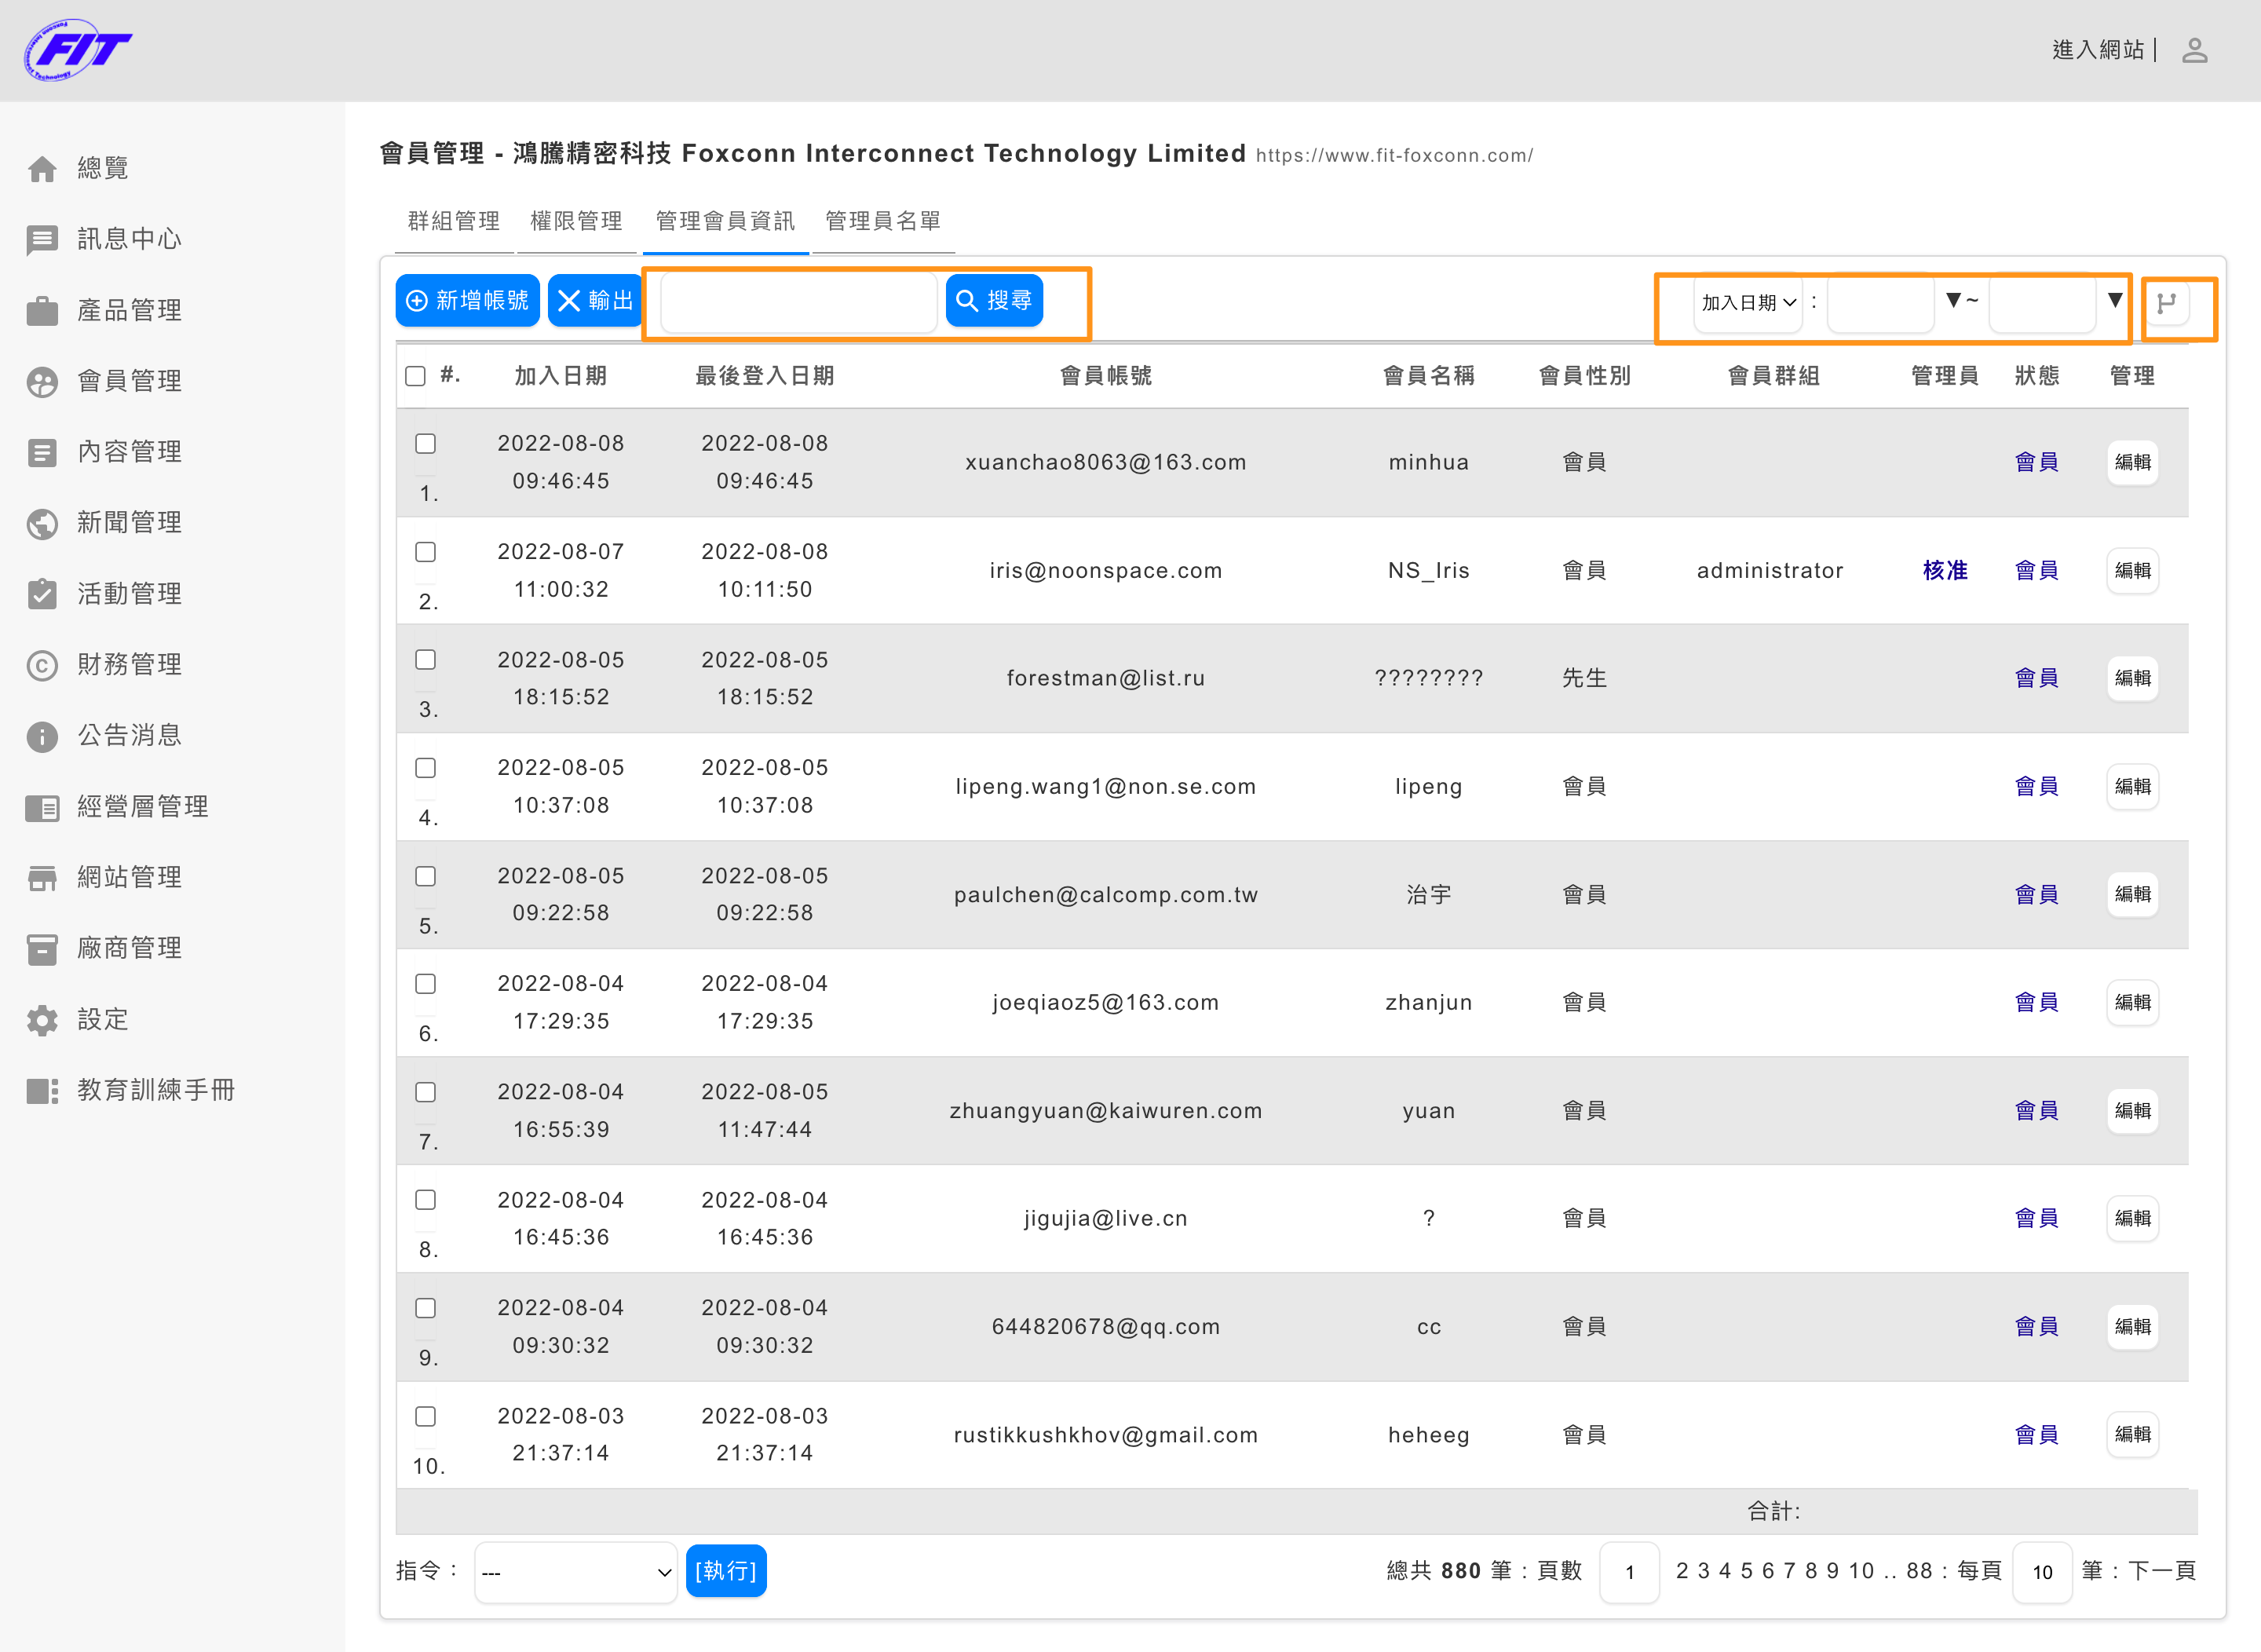Image resolution: width=2261 pixels, height=1652 pixels.
Task: Click the 教育訓練手冊 sidebar icon
Action: pyautogui.click(x=42, y=1091)
